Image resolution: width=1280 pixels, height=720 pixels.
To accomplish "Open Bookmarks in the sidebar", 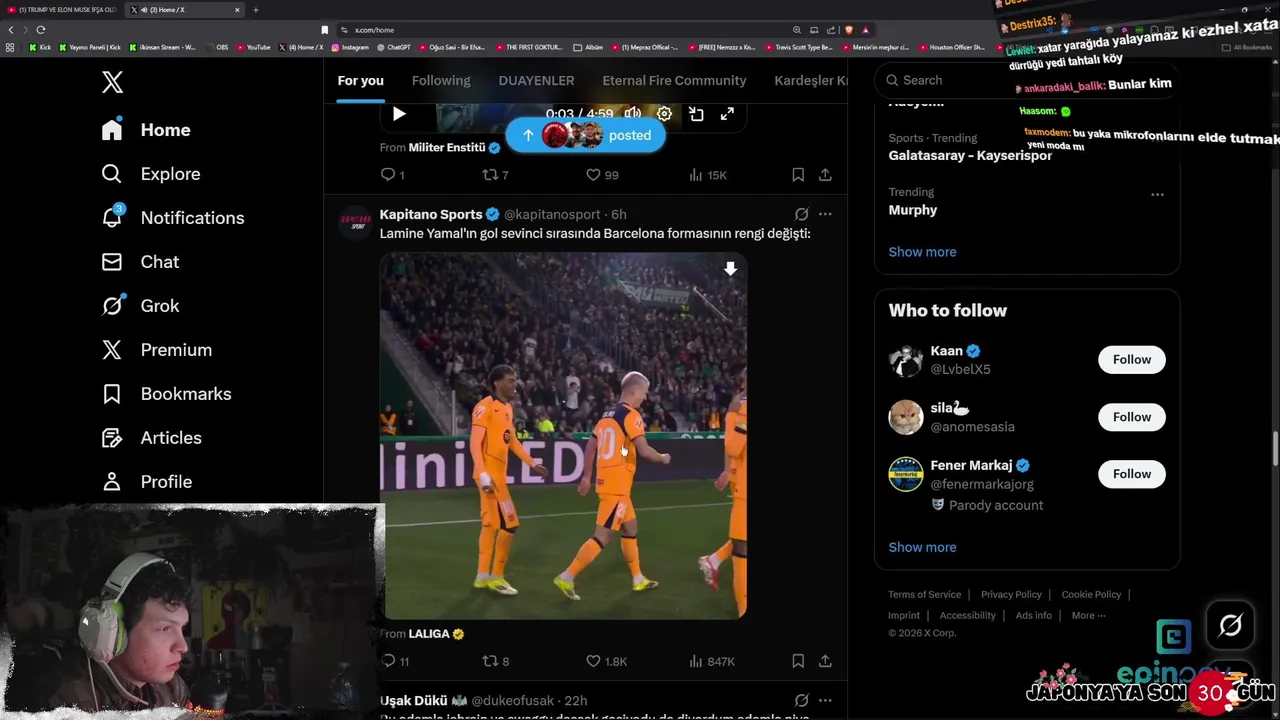I will pos(166,394).
